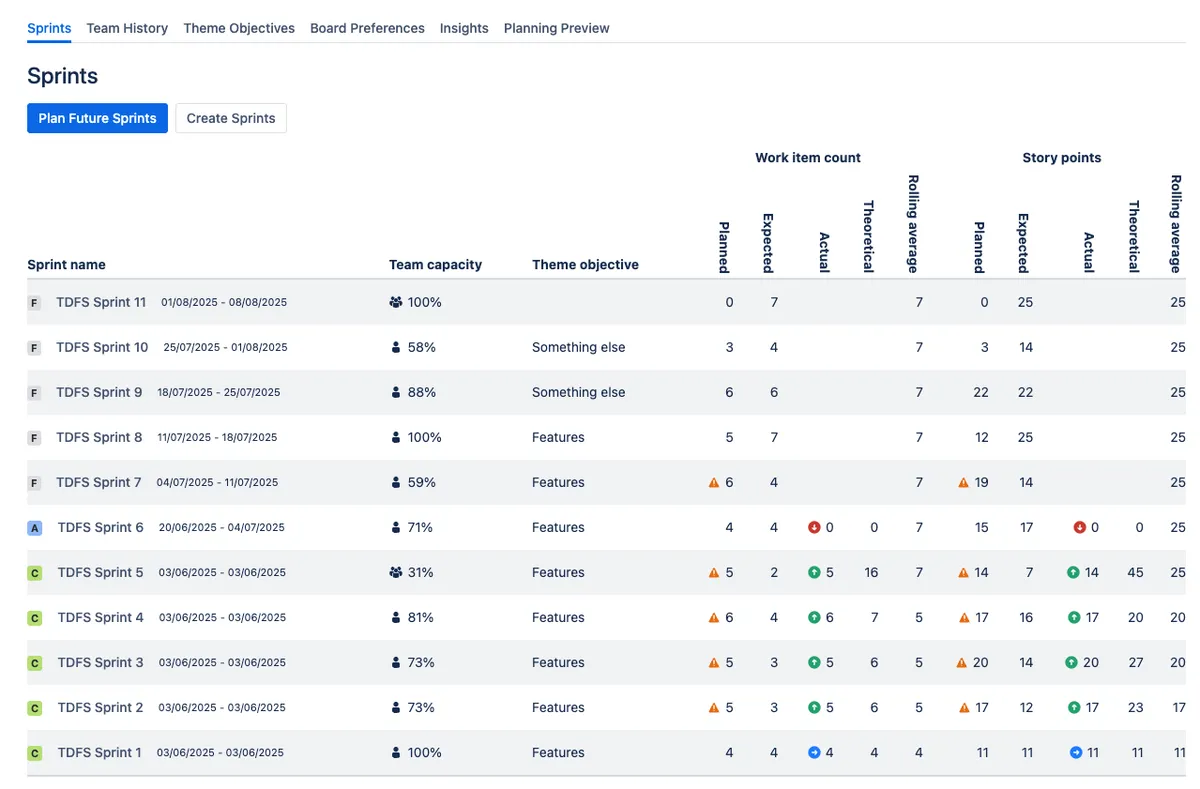Click the Planned header under Work item count

tap(724, 247)
